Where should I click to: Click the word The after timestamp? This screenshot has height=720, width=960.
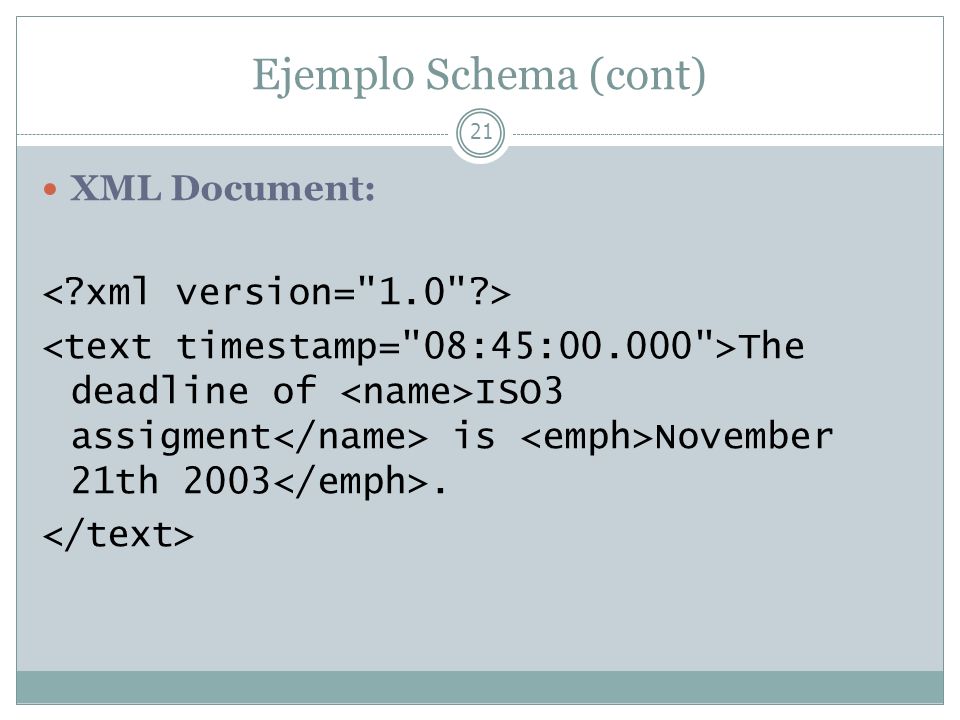pyautogui.click(x=771, y=346)
